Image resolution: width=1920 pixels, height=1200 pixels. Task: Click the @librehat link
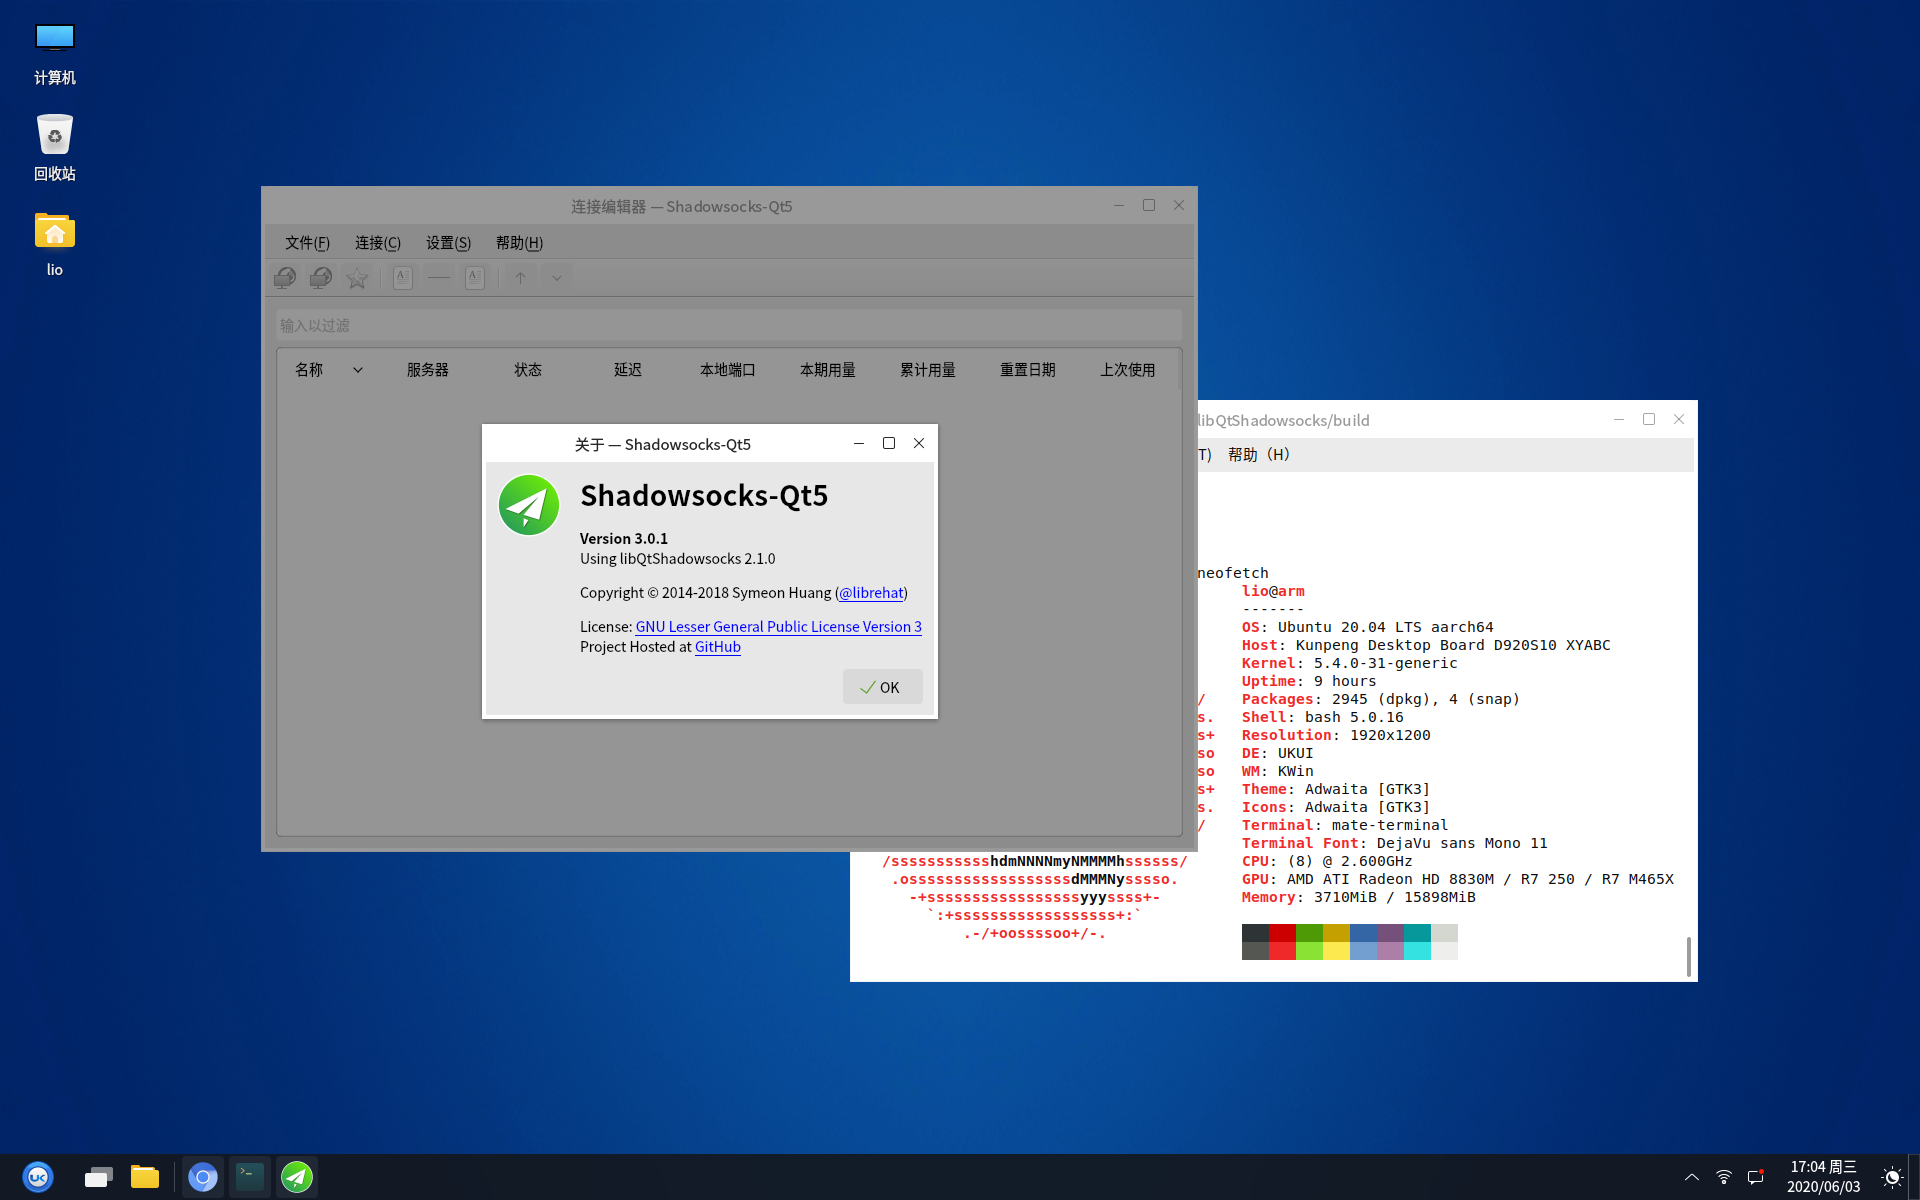coord(871,593)
